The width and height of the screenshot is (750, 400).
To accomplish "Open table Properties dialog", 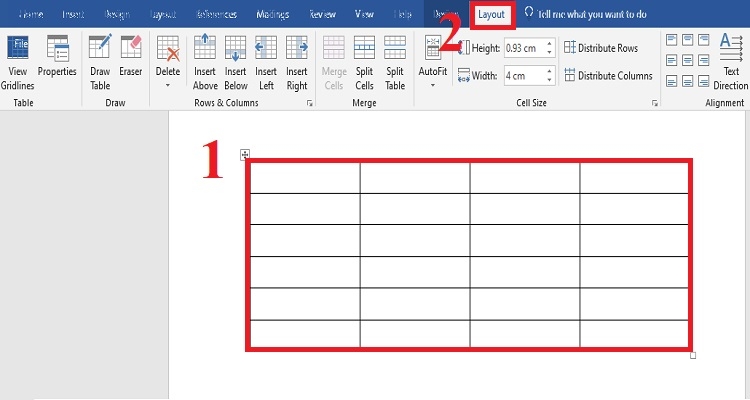I will pyautogui.click(x=57, y=56).
